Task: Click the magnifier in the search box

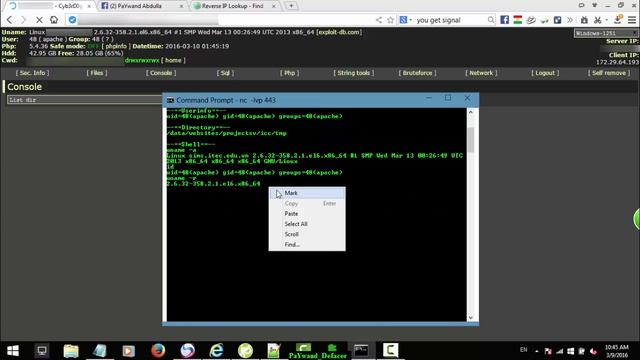Action: click(x=491, y=20)
